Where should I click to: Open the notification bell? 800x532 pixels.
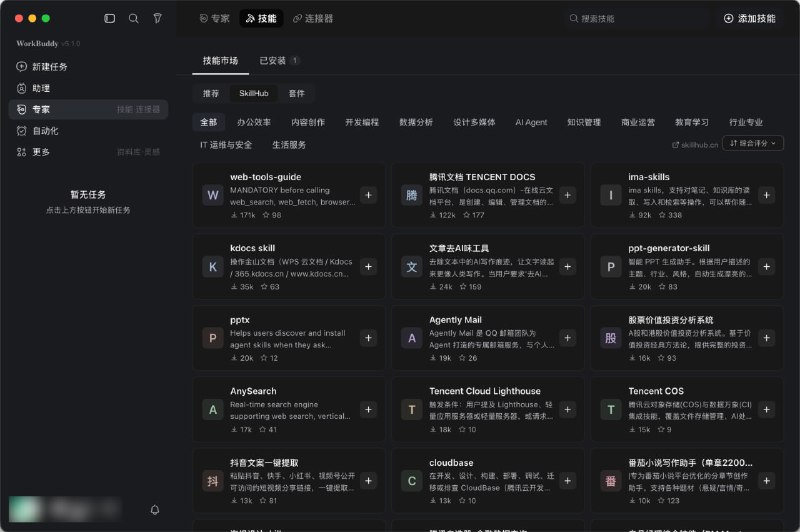[155, 510]
